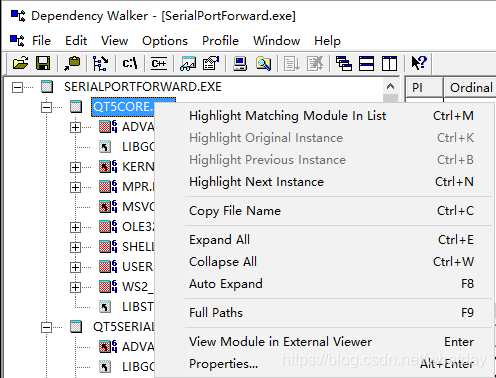The image size is (496, 378).
Task: Expand the WS2_ module node
Action: (76, 287)
